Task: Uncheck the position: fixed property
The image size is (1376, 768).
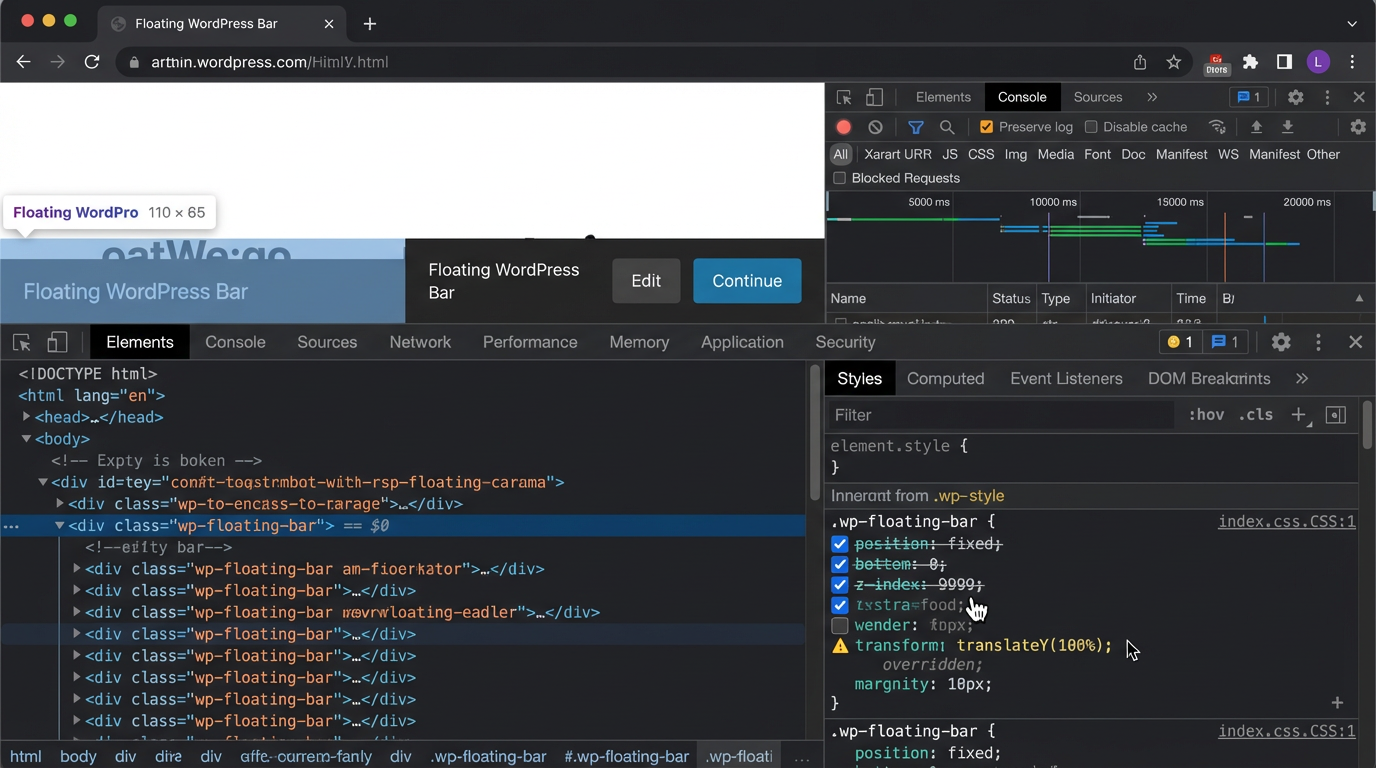Action: tap(840, 544)
